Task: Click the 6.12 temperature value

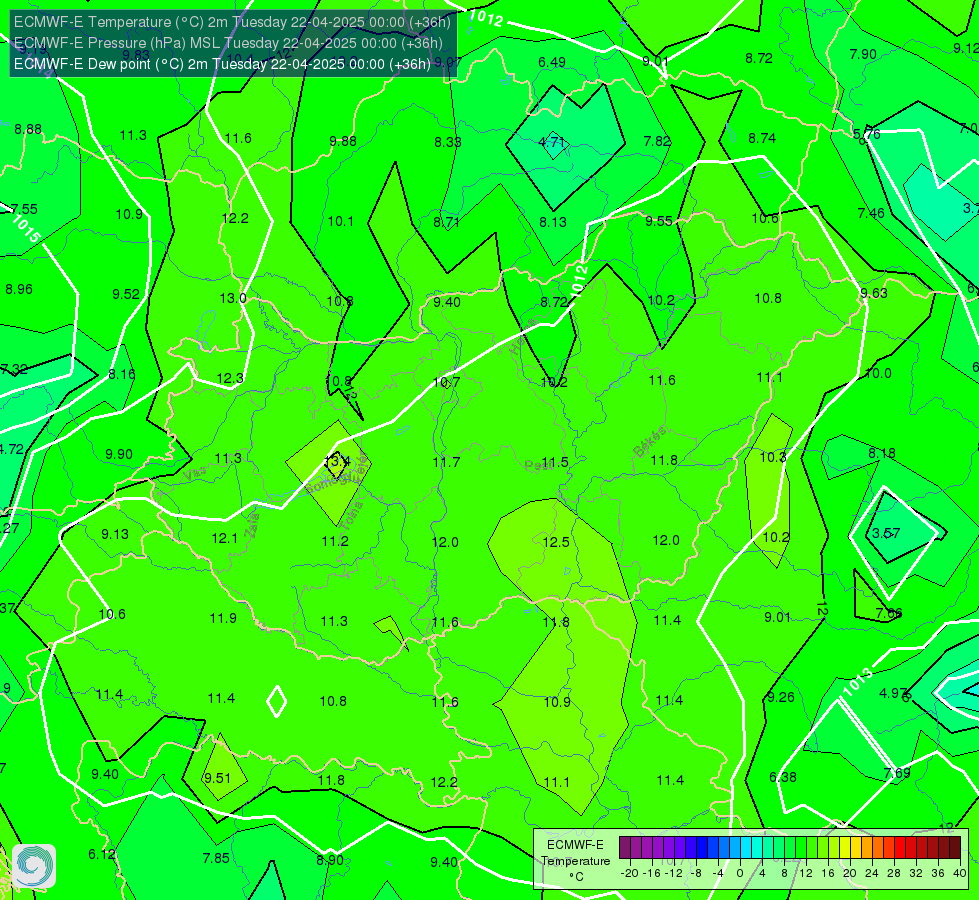Action: 102,854
